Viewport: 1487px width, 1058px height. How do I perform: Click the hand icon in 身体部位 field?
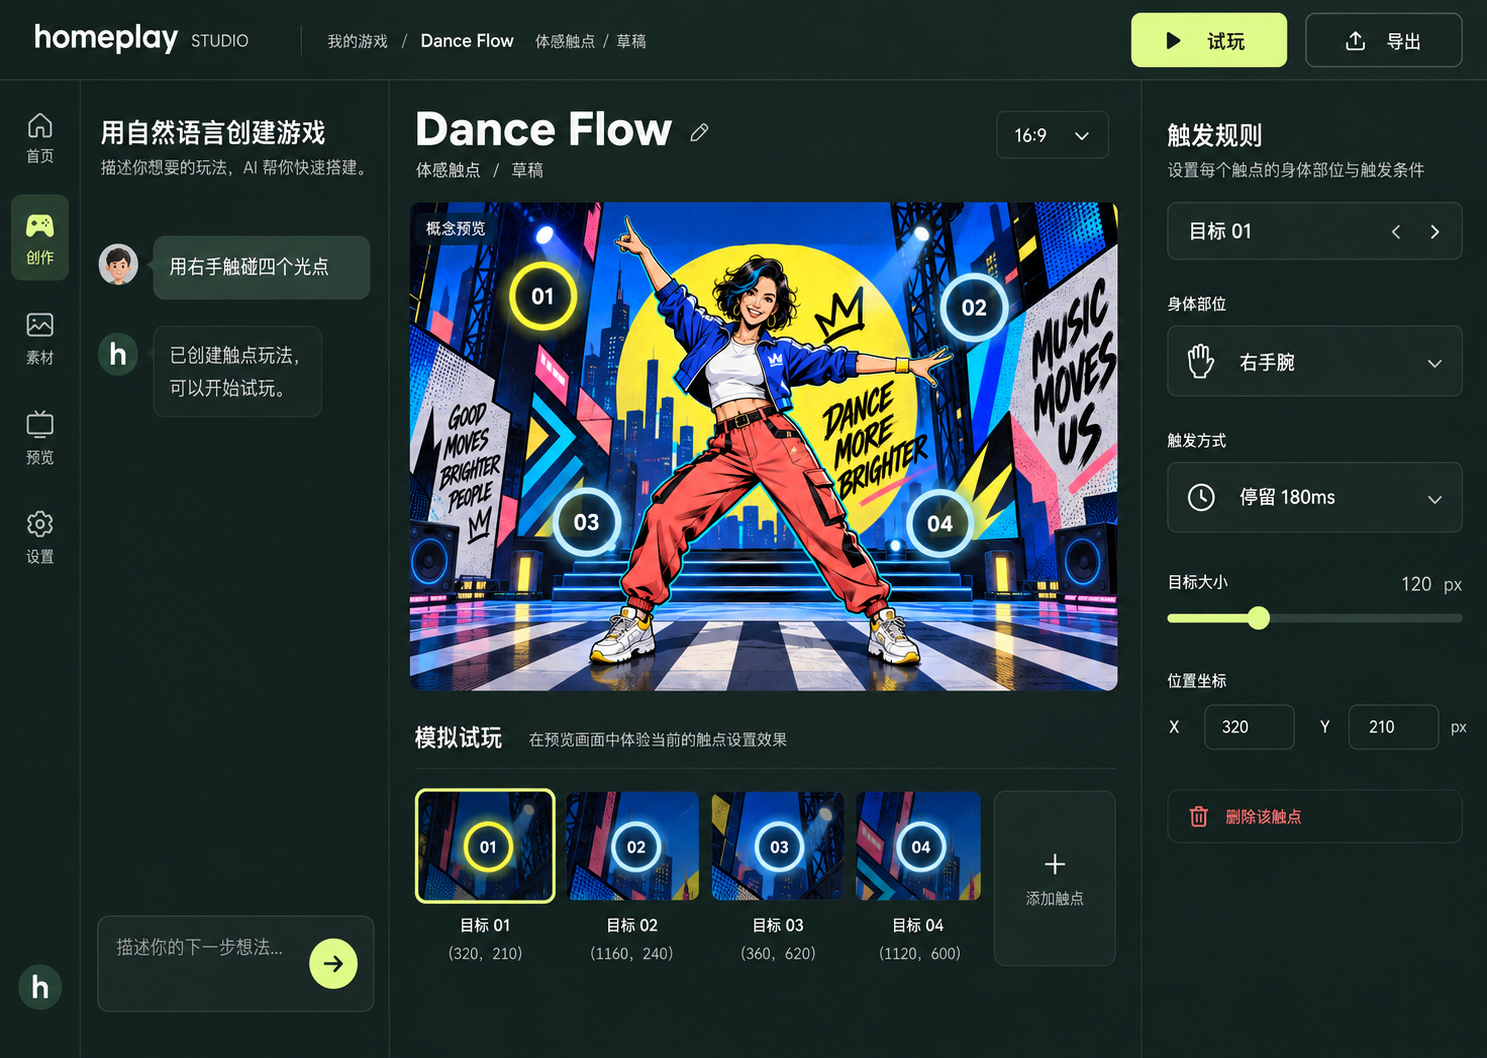(x=1201, y=361)
